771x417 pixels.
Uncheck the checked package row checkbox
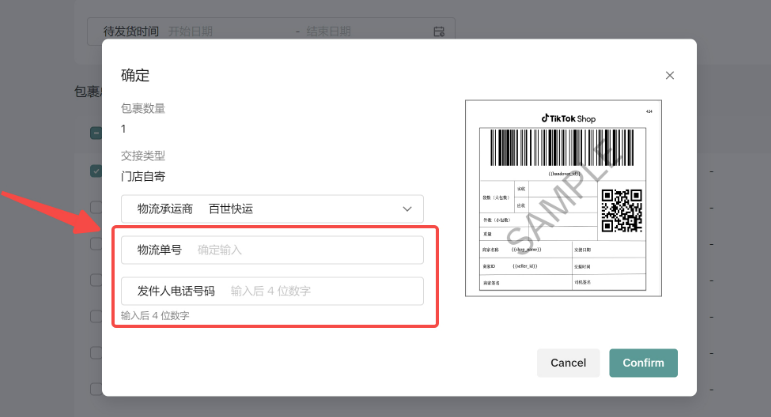coord(96,171)
